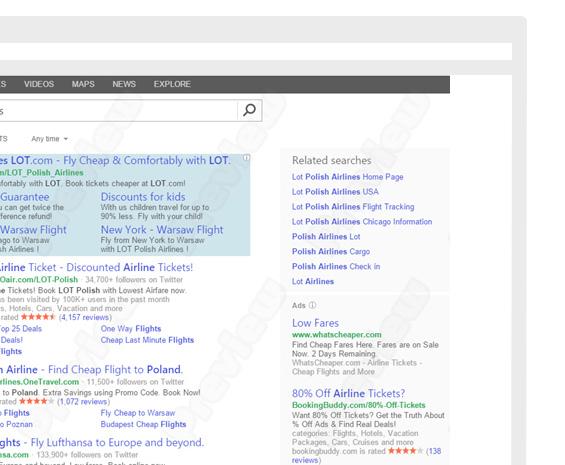This screenshot has height=465, width=565.
Task: Switch to the NEWS tab
Action: tap(124, 84)
